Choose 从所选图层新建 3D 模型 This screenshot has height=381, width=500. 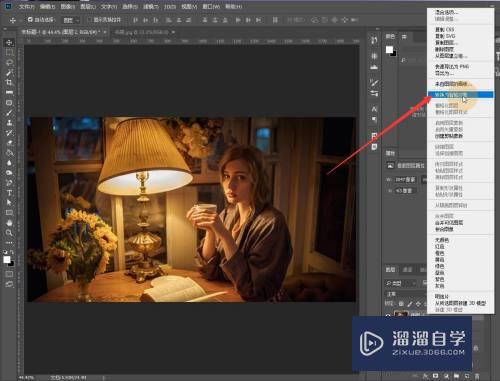pos(460,303)
